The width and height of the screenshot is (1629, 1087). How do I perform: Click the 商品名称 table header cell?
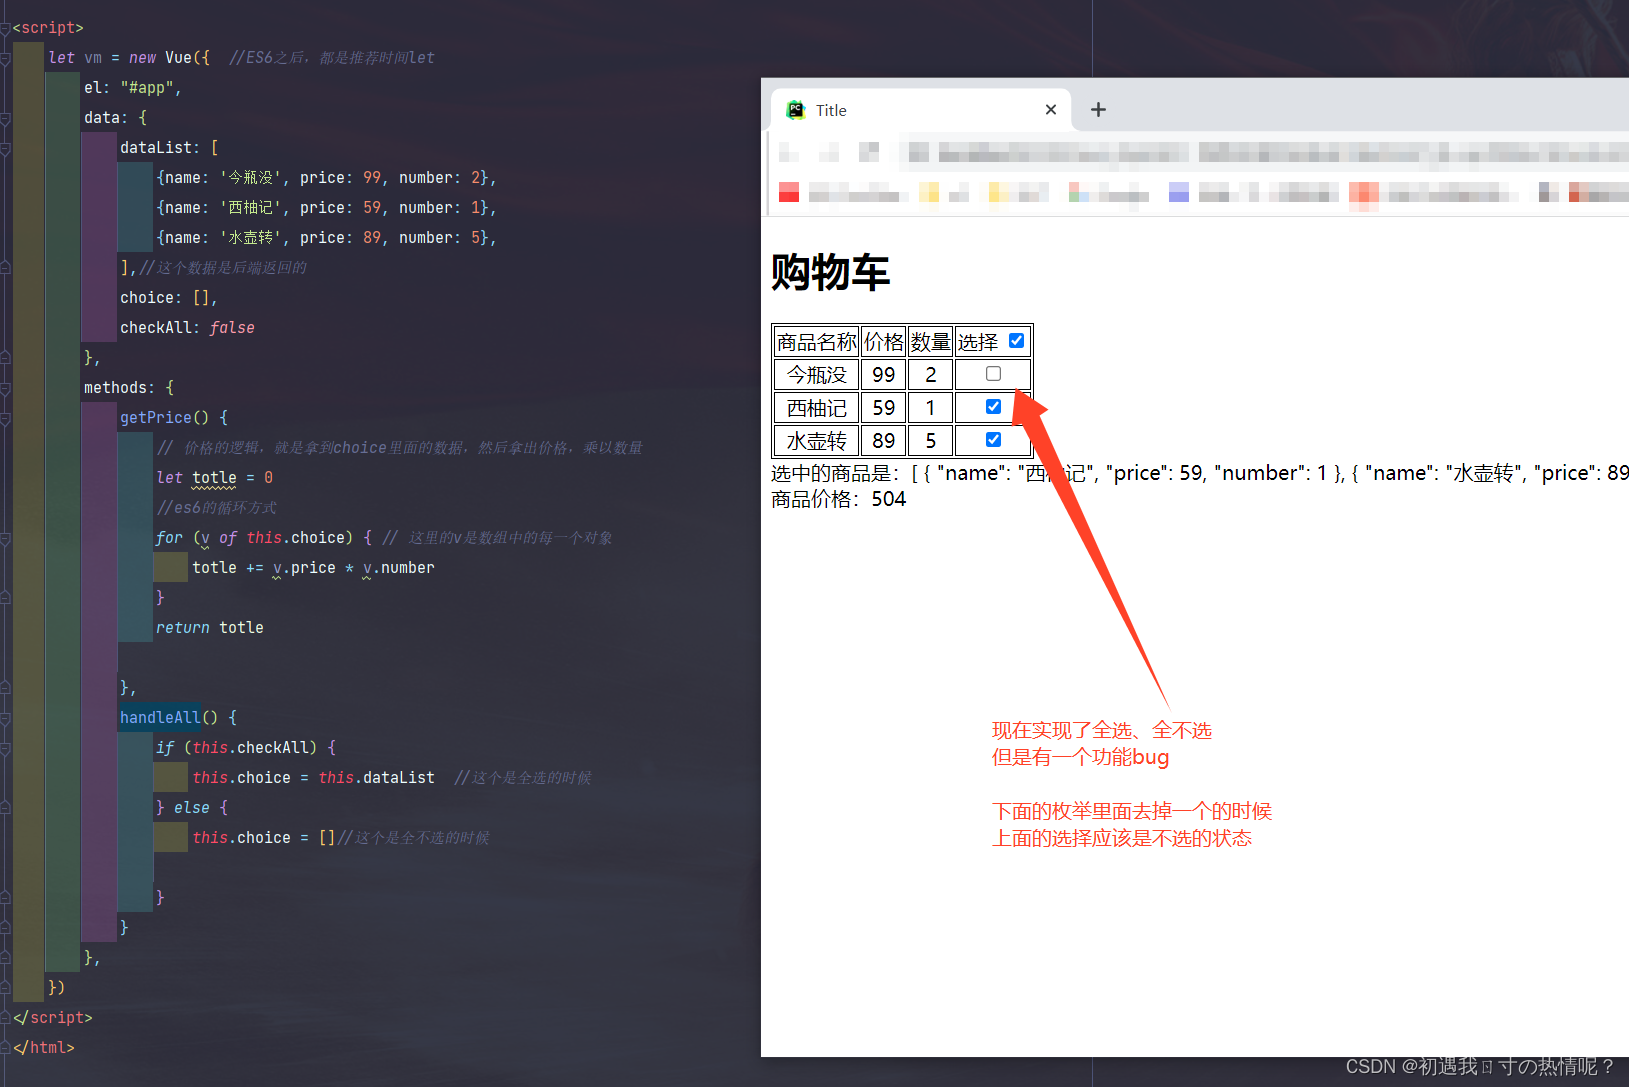[x=817, y=342]
